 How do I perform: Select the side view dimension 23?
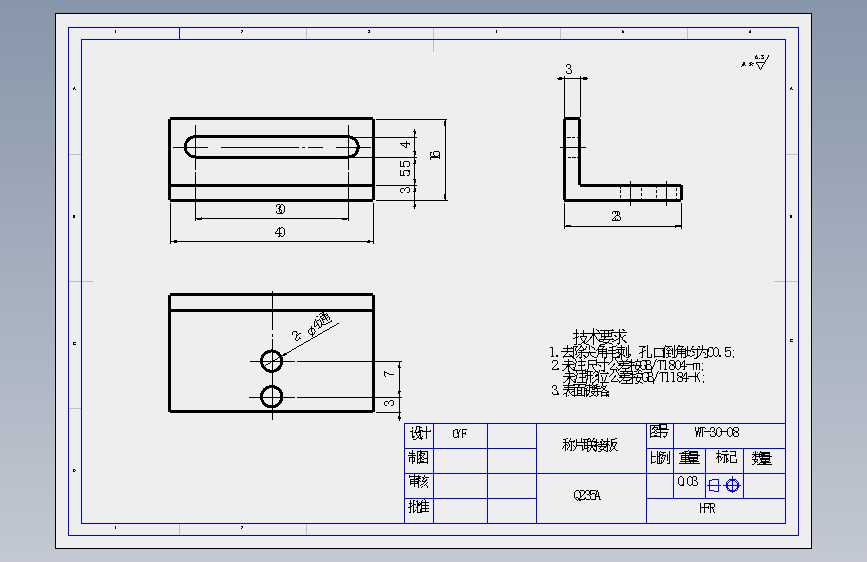click(x=616, y=217)
